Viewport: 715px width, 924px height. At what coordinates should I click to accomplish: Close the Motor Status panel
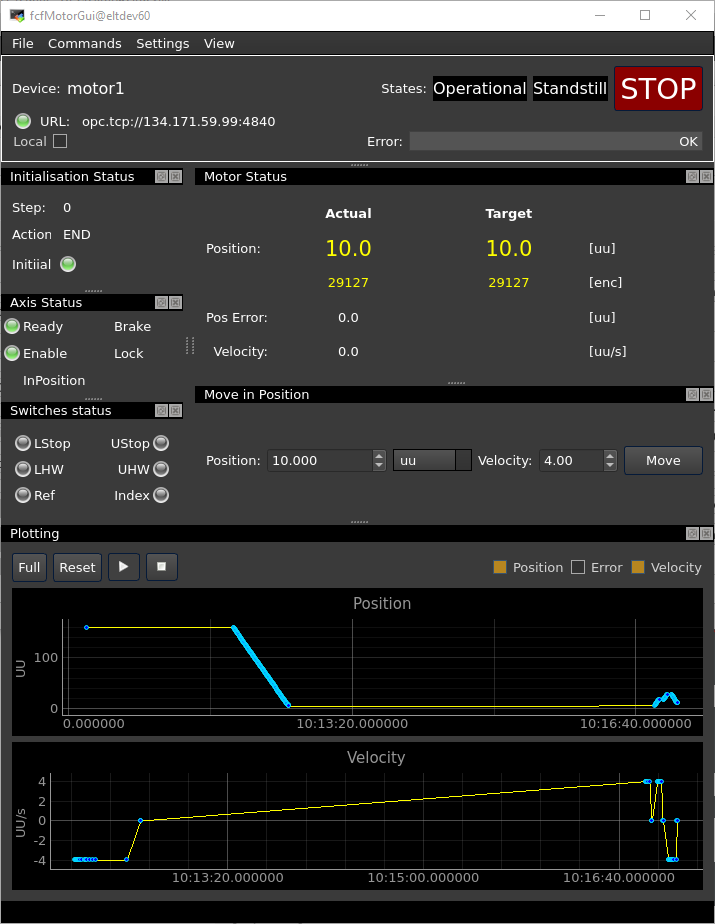pyautogui.click(x=706, y=176)
